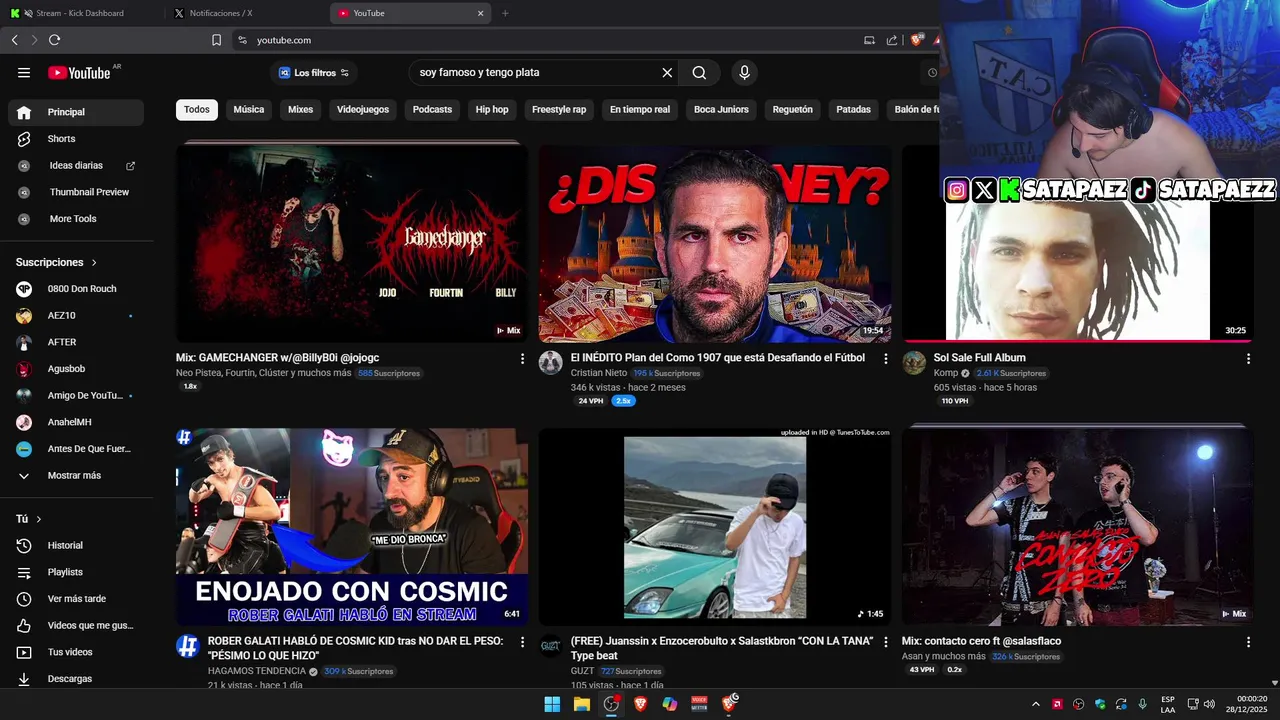Open Principal home in sidebar
The width and height of the screenshot is (1280, 720).
[x=76, y=112]
